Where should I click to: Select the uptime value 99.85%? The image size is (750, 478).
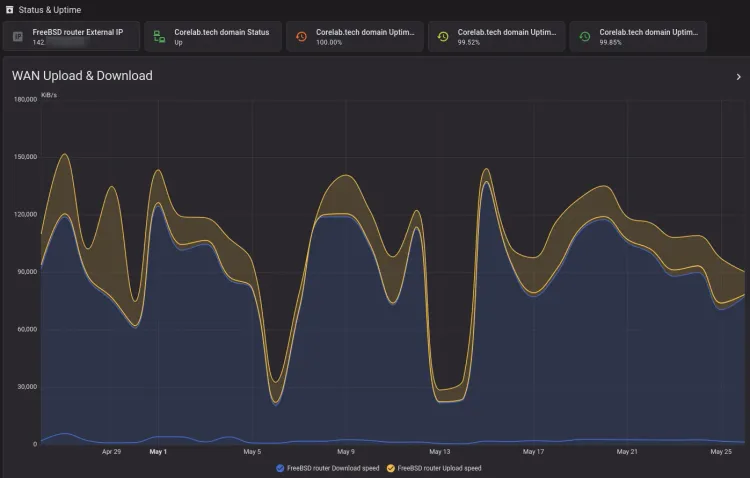pos(610,43)
